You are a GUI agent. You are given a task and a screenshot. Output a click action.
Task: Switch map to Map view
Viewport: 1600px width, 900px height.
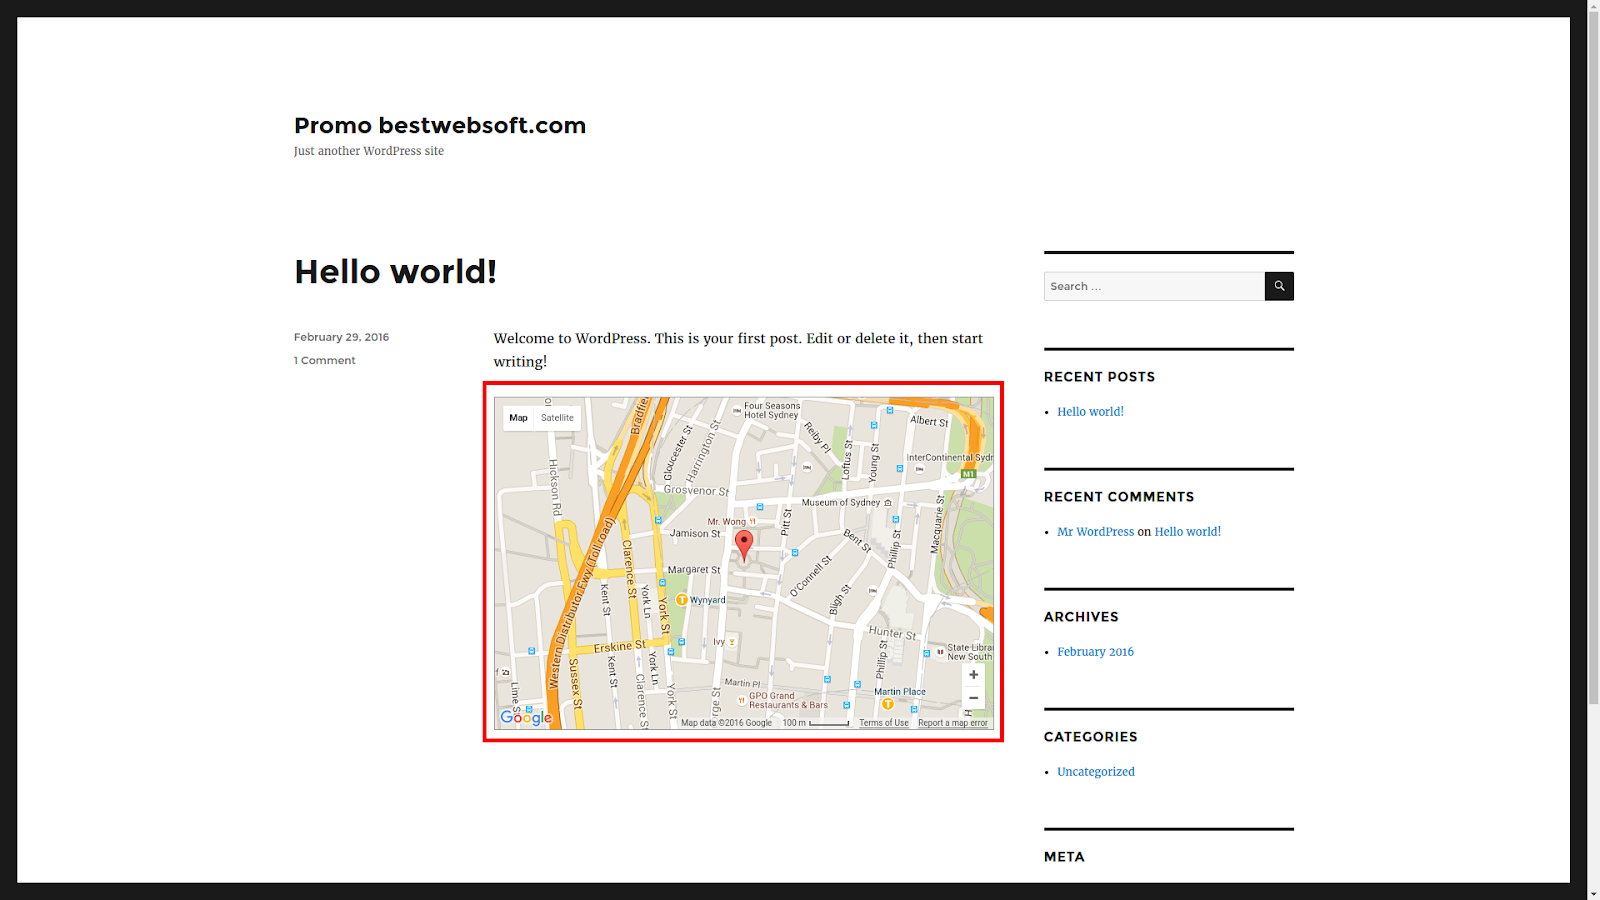click(x=518, y=418)
